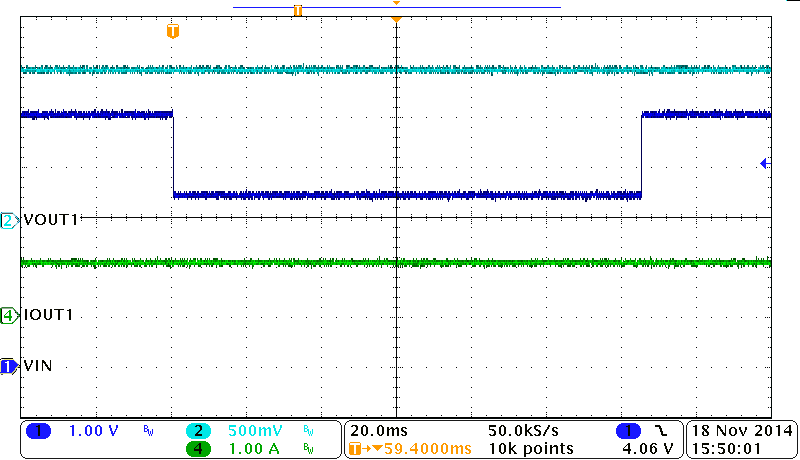Click the 18 Nov 2014 date display
Viewport: 800px width, 460px height.
pos(743,430)
